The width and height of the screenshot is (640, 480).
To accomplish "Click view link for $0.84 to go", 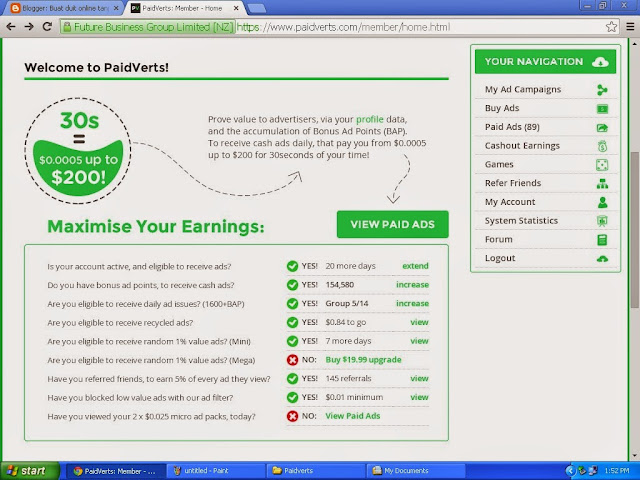I will (419, 322).
